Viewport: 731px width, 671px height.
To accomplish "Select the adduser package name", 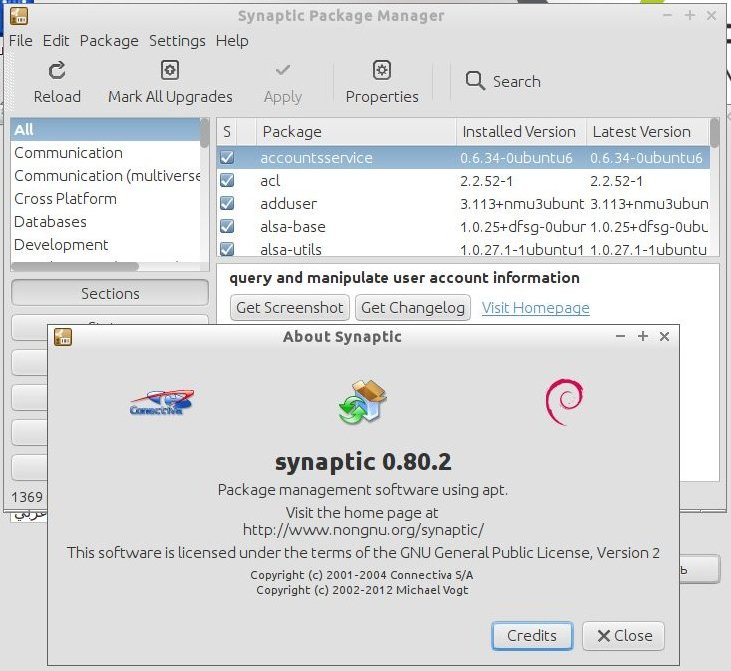I will [x=289, y=203].
